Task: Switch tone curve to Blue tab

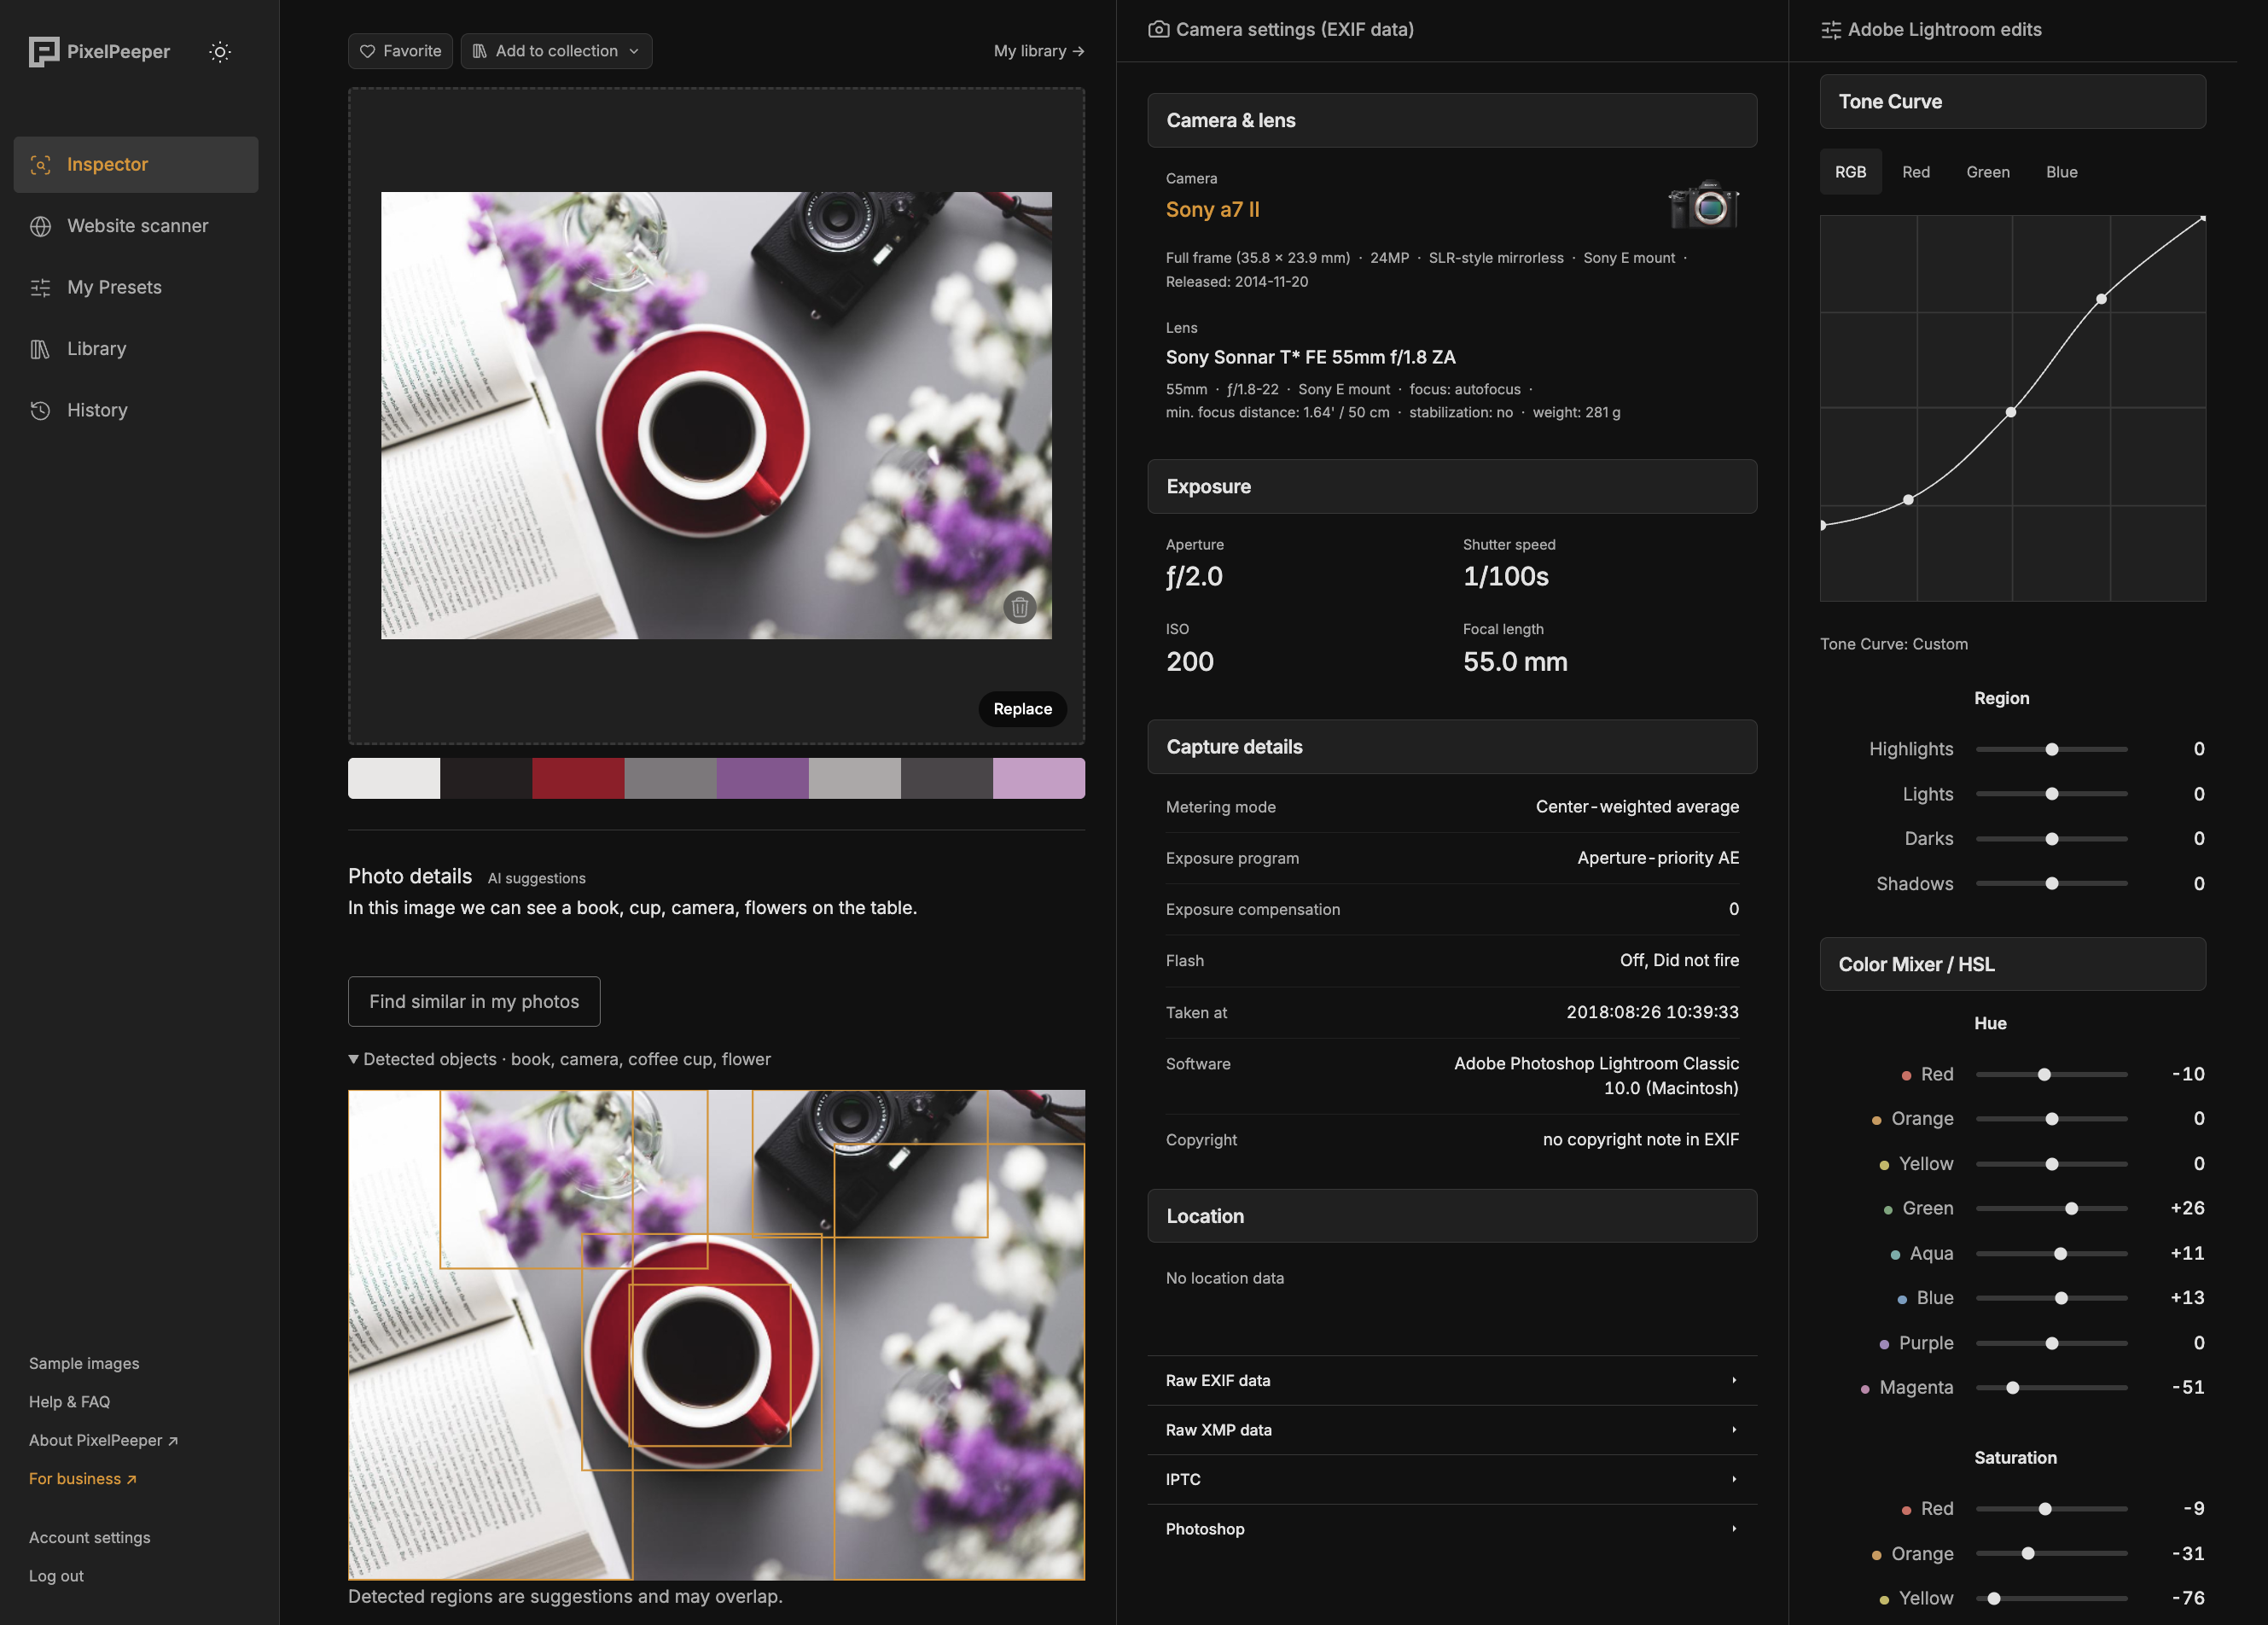Action: coord(2061,172)
